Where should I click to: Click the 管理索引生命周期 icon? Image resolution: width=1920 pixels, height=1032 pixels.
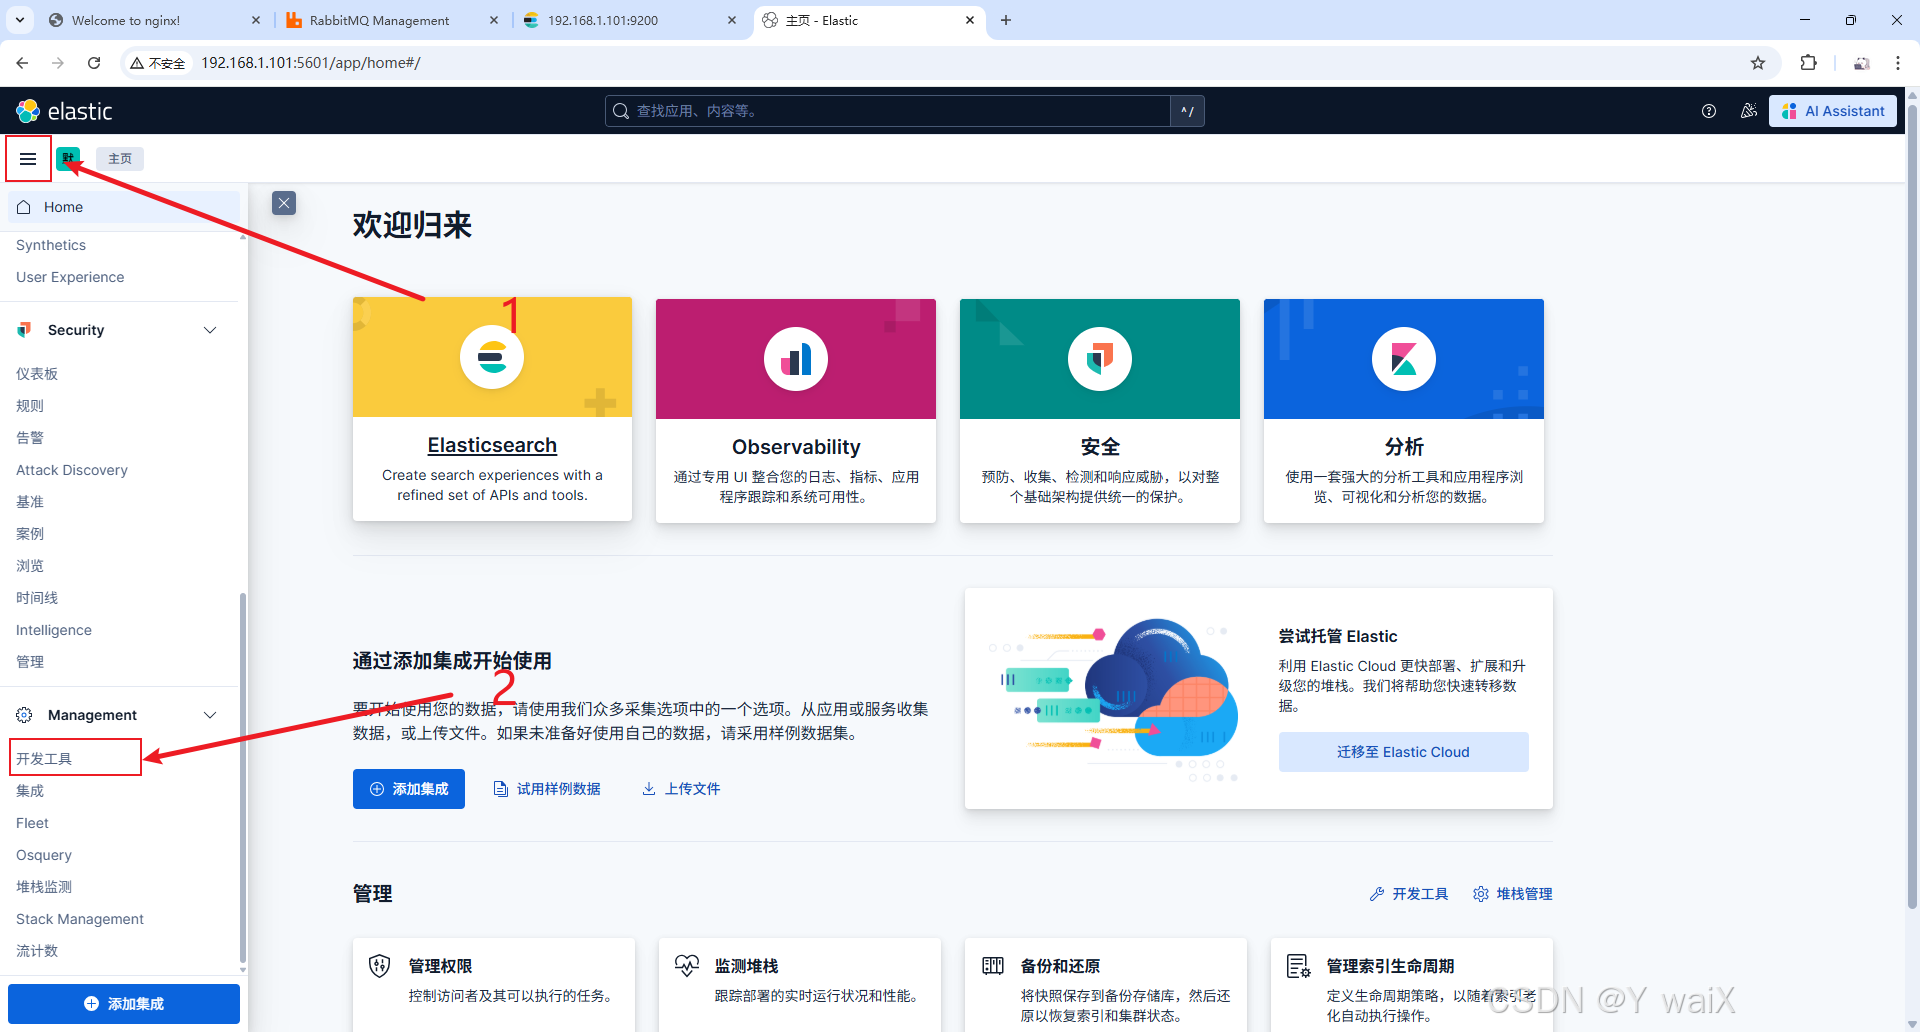click(x=1299, y=966)
